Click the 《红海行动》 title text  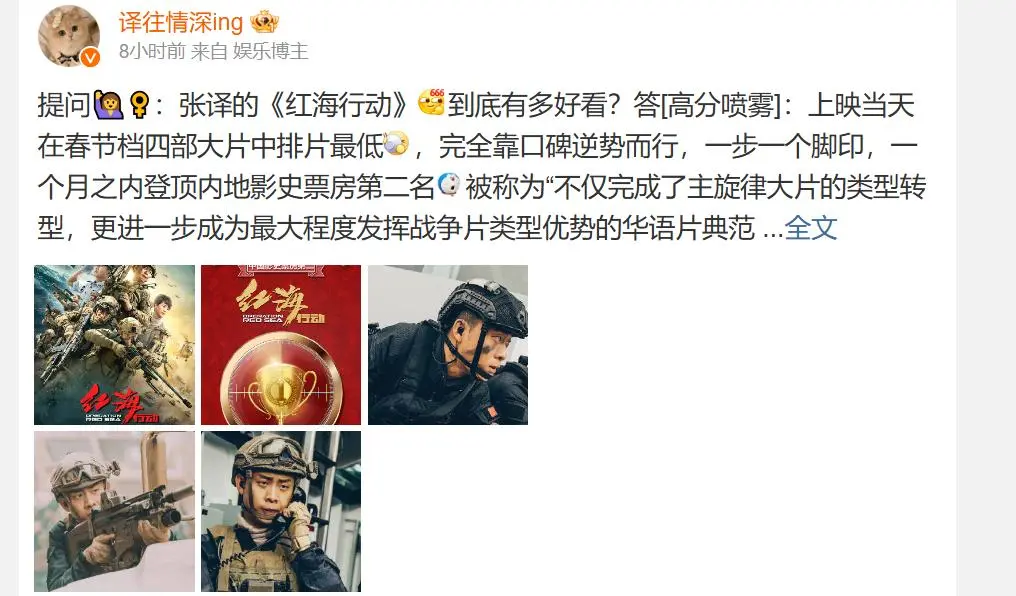[x=338, y=105]
